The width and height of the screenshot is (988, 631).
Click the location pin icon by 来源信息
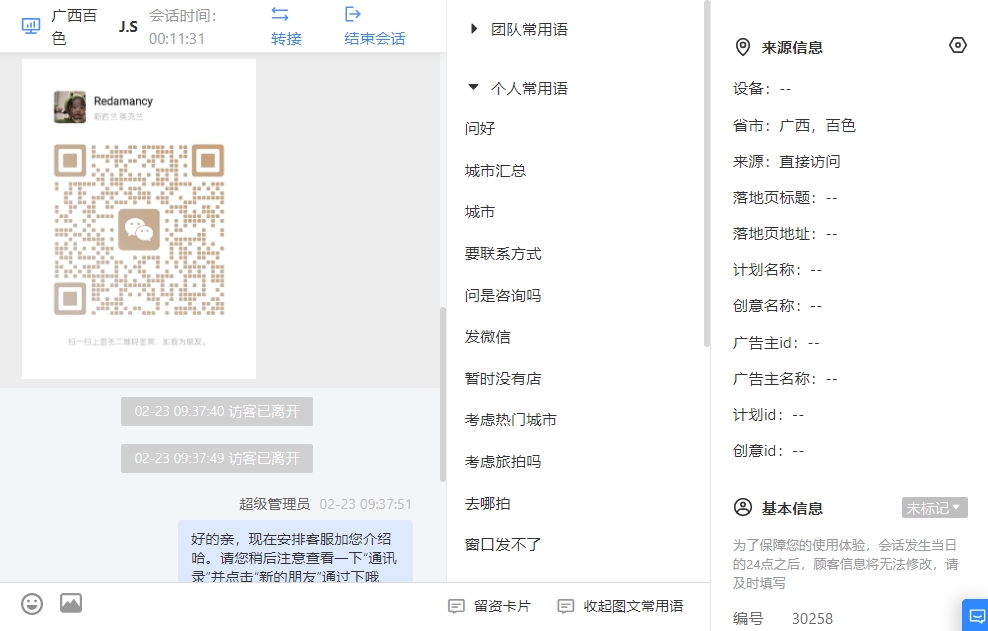coord(743,47)
